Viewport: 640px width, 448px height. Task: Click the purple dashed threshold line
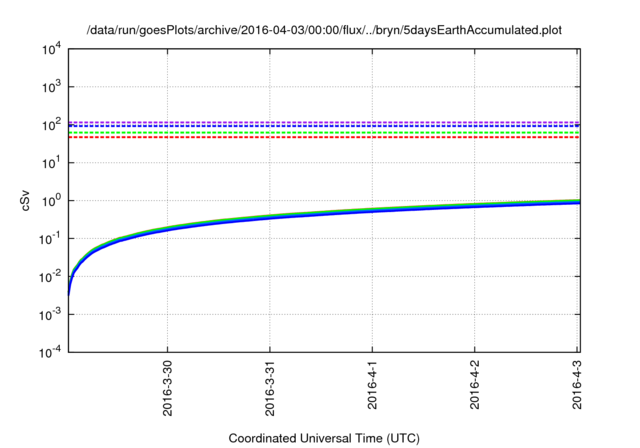[324, 122]
